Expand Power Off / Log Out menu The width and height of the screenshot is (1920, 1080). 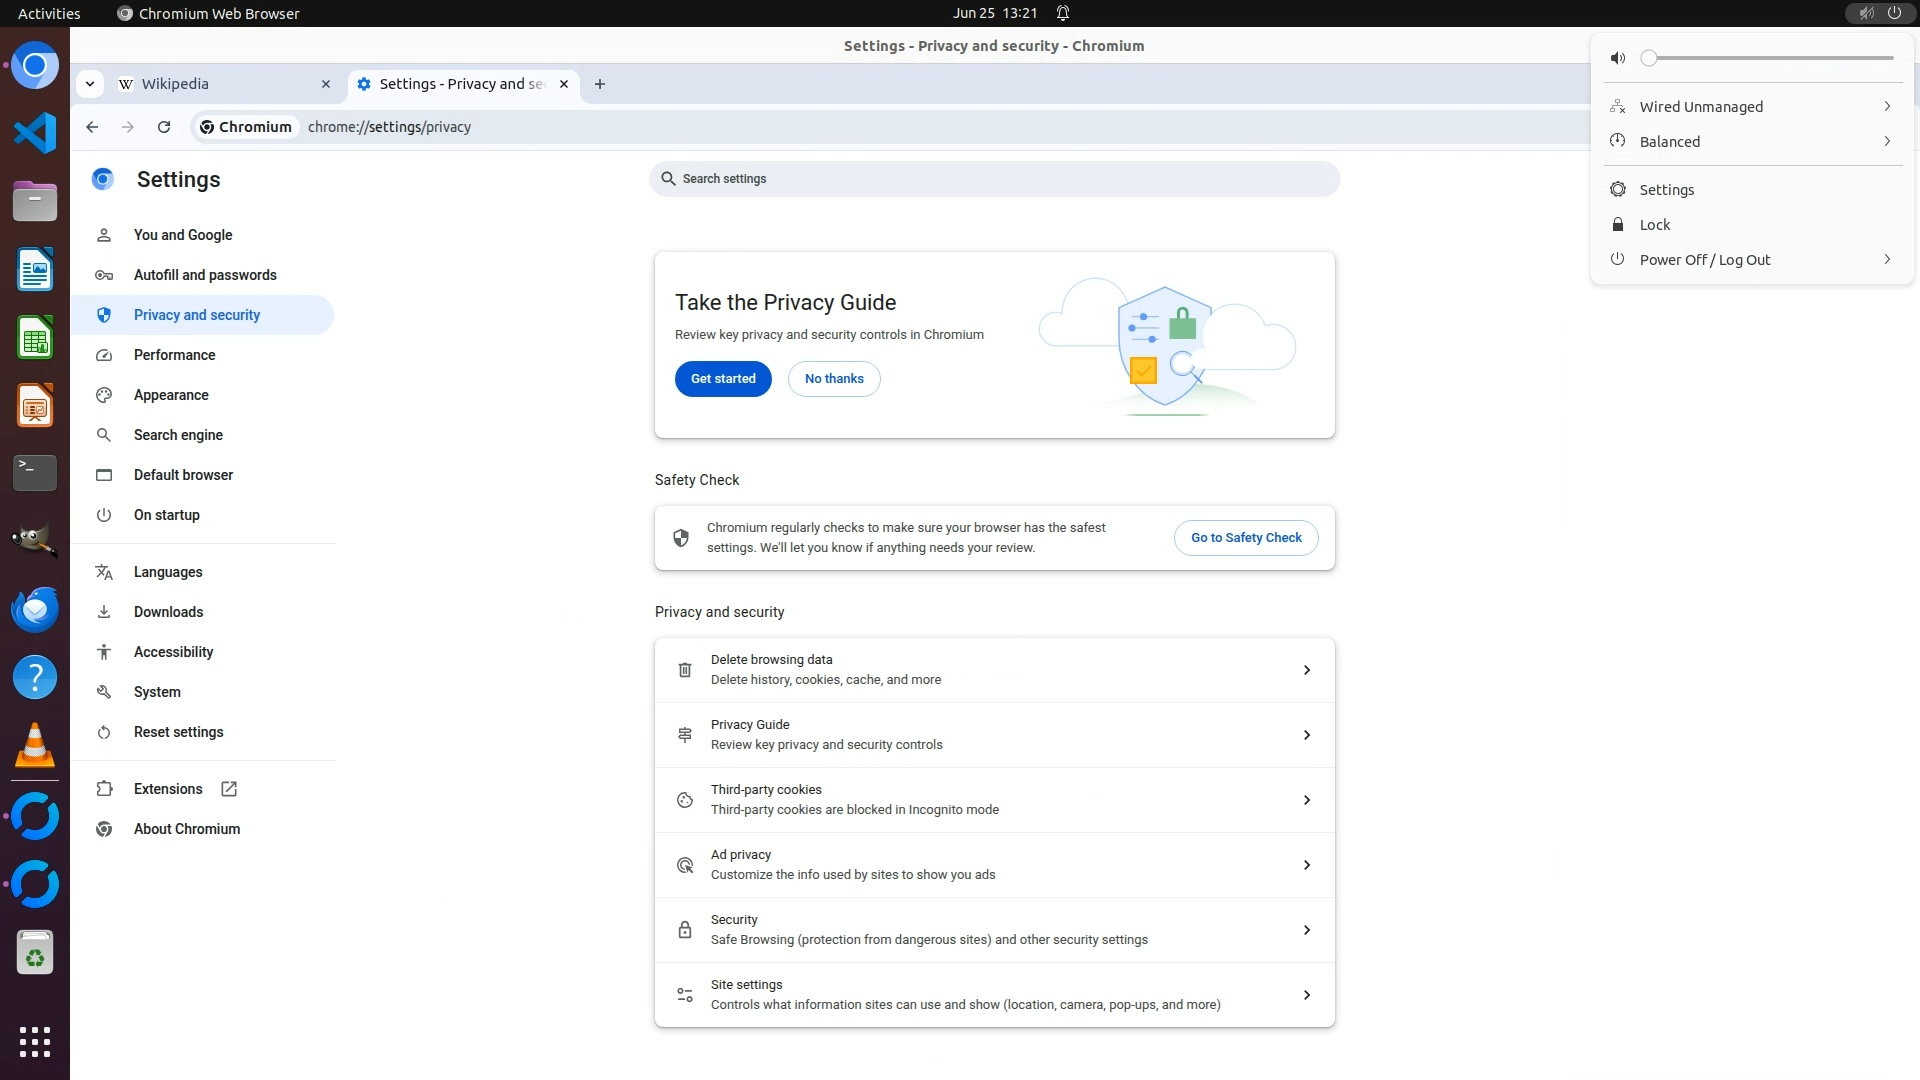[1750, 260]
